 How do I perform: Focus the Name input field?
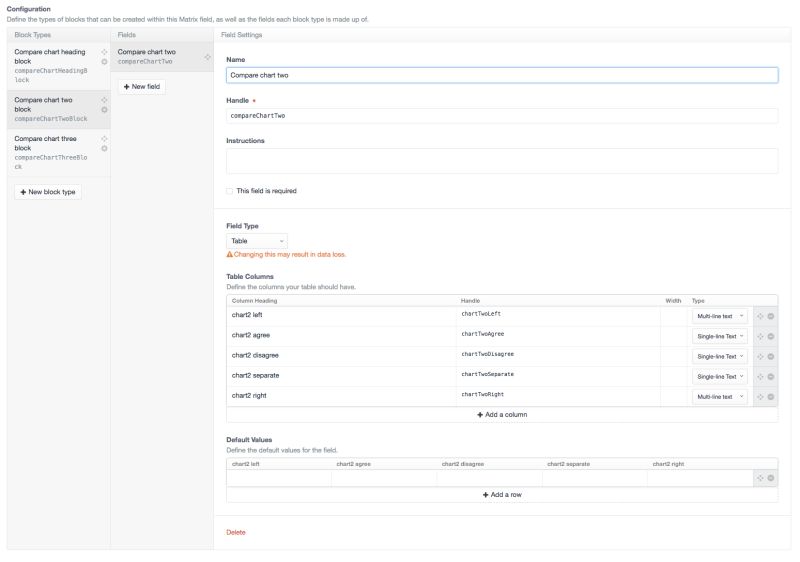502,75
